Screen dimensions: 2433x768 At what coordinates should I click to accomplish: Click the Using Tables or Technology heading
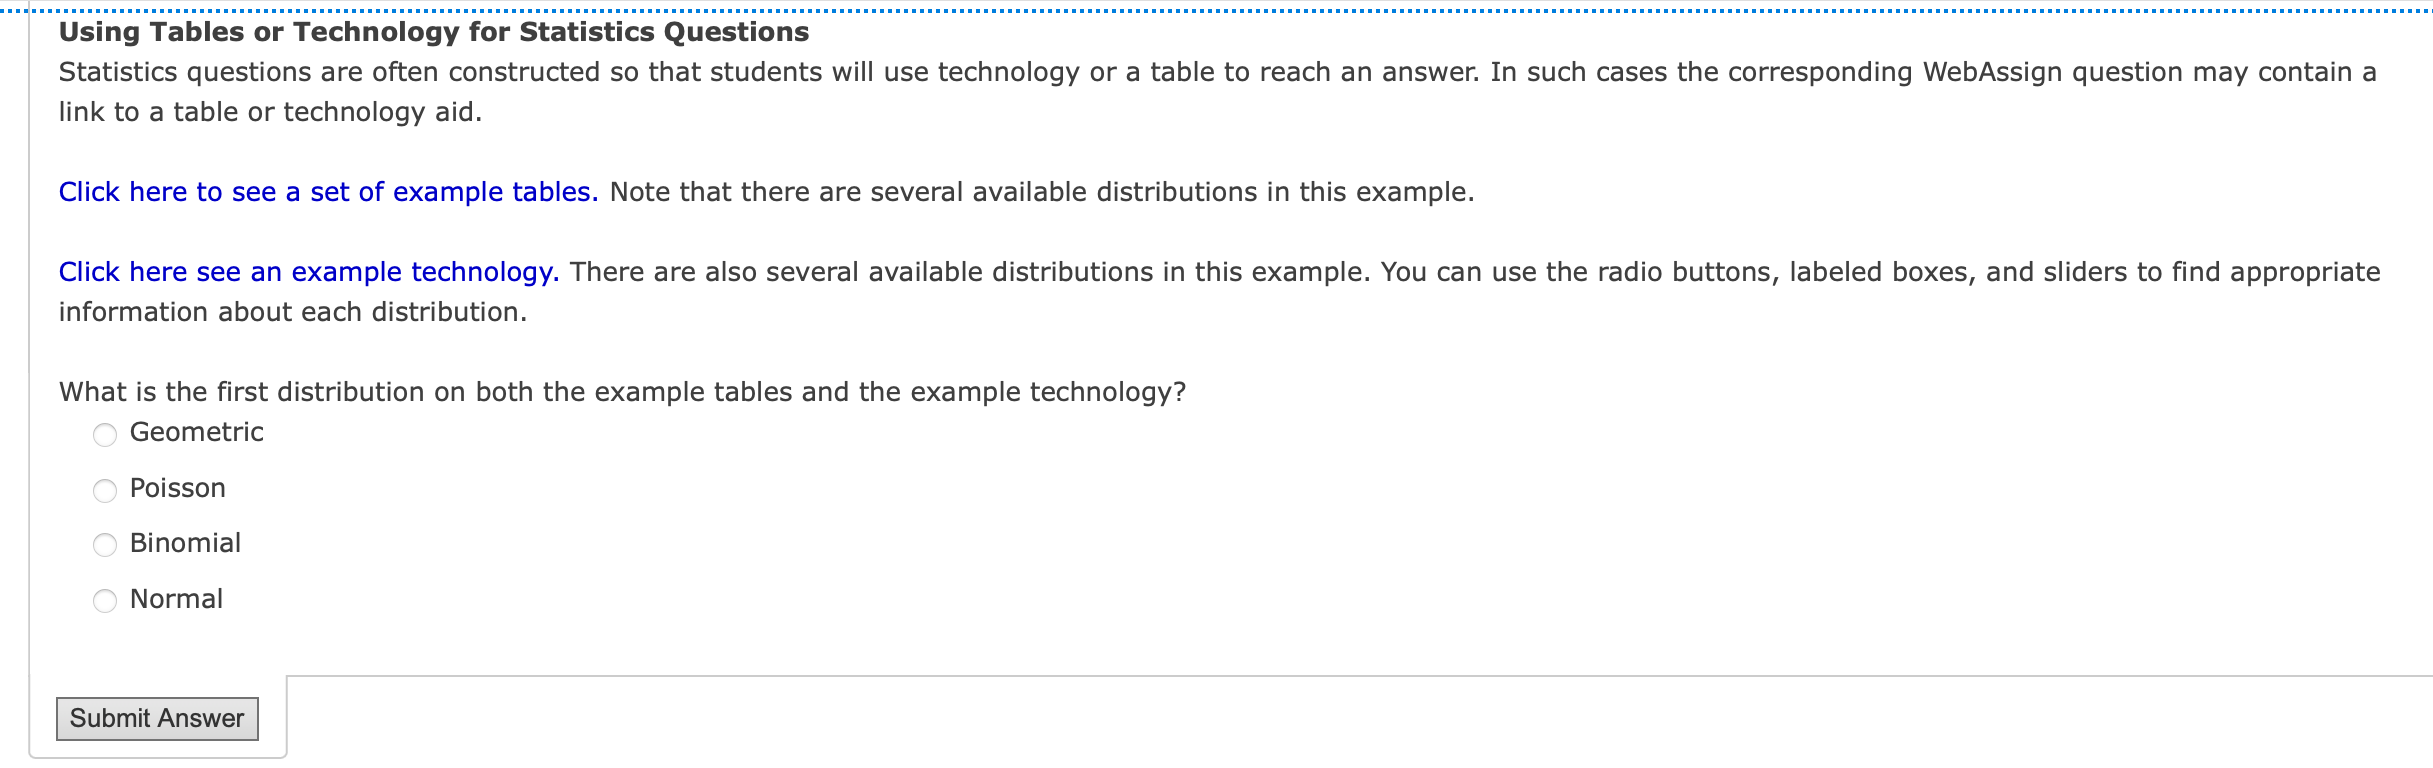[x=433, y=31]
